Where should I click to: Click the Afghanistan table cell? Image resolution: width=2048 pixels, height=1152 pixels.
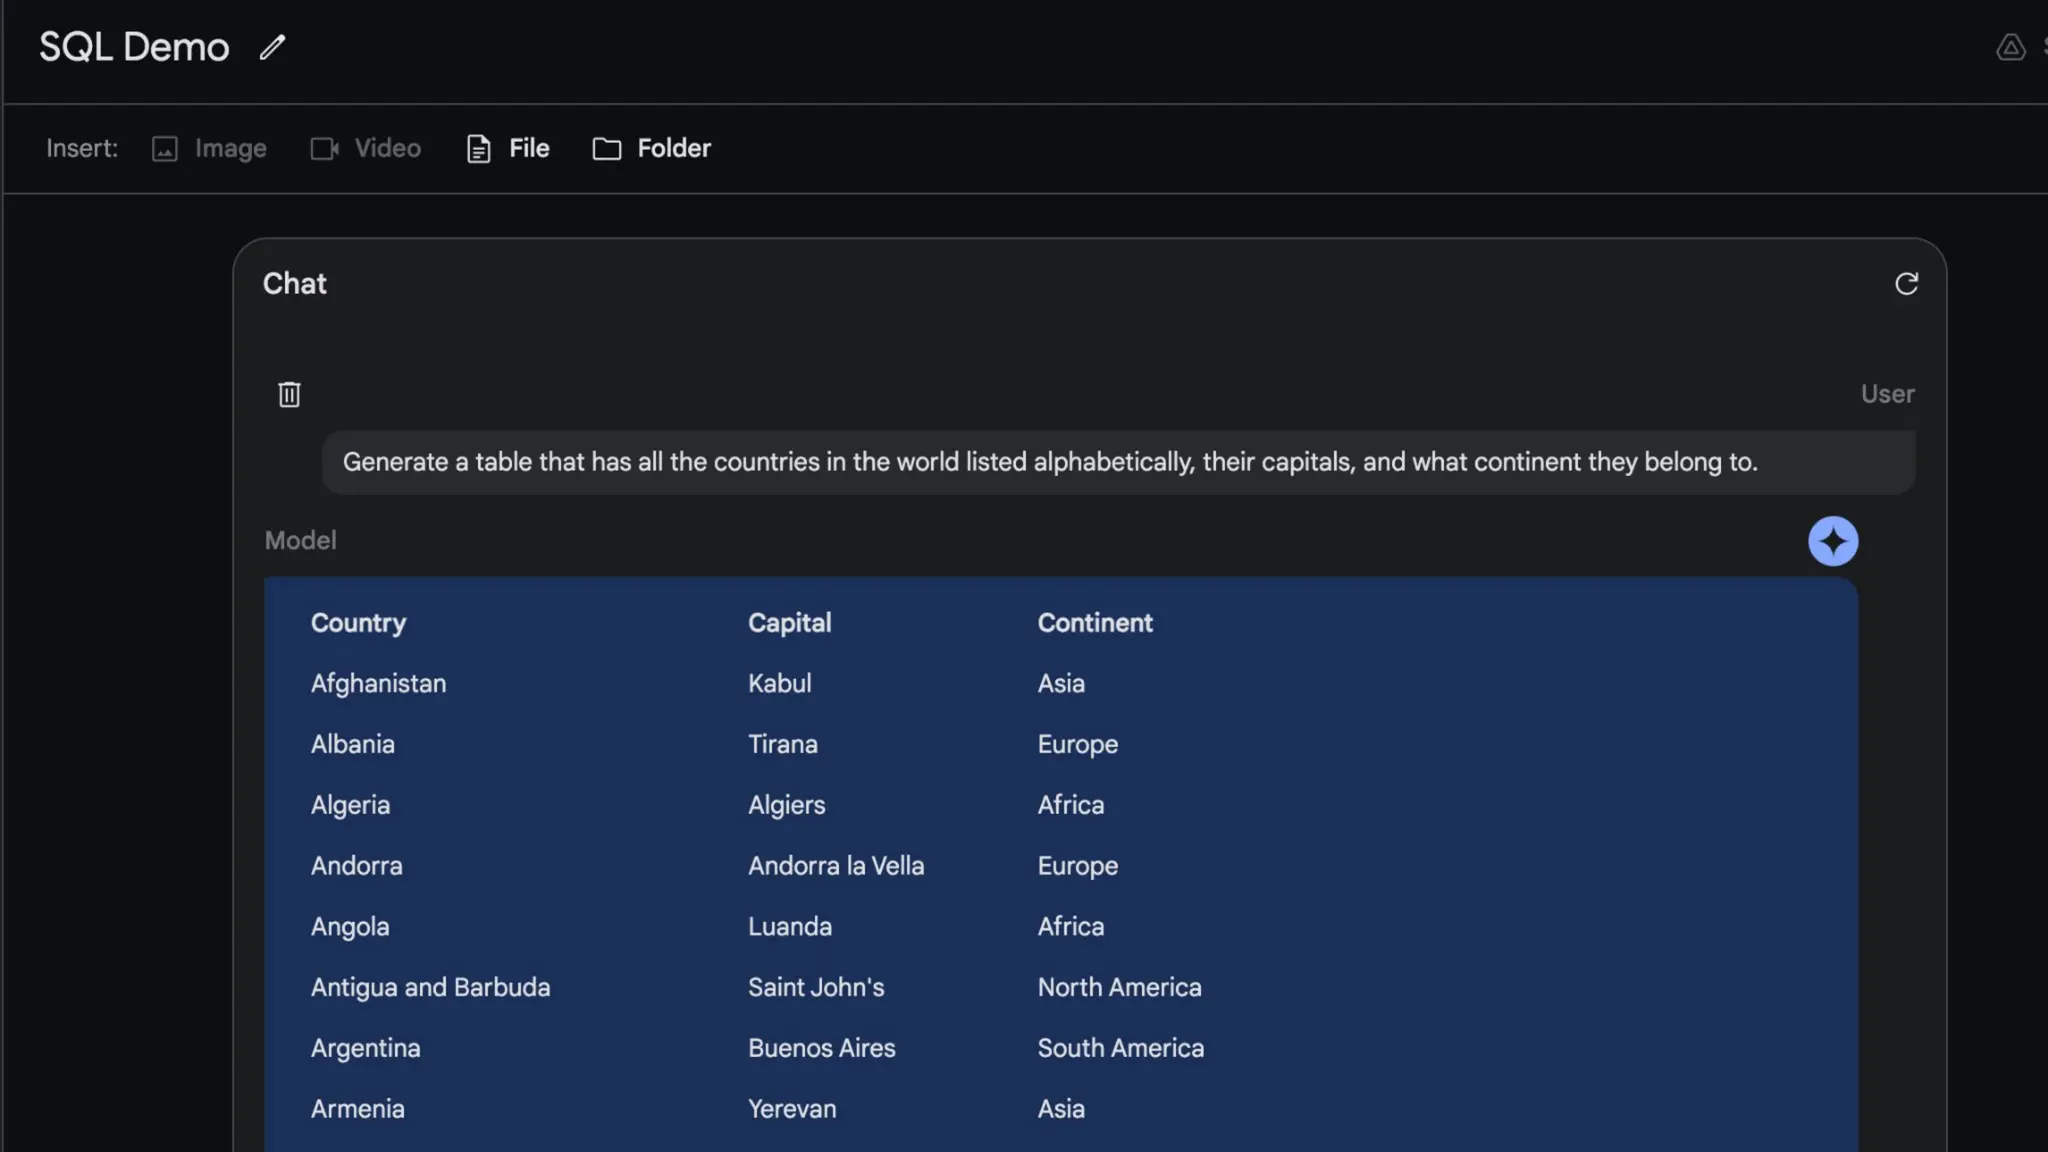coord(378,684)
